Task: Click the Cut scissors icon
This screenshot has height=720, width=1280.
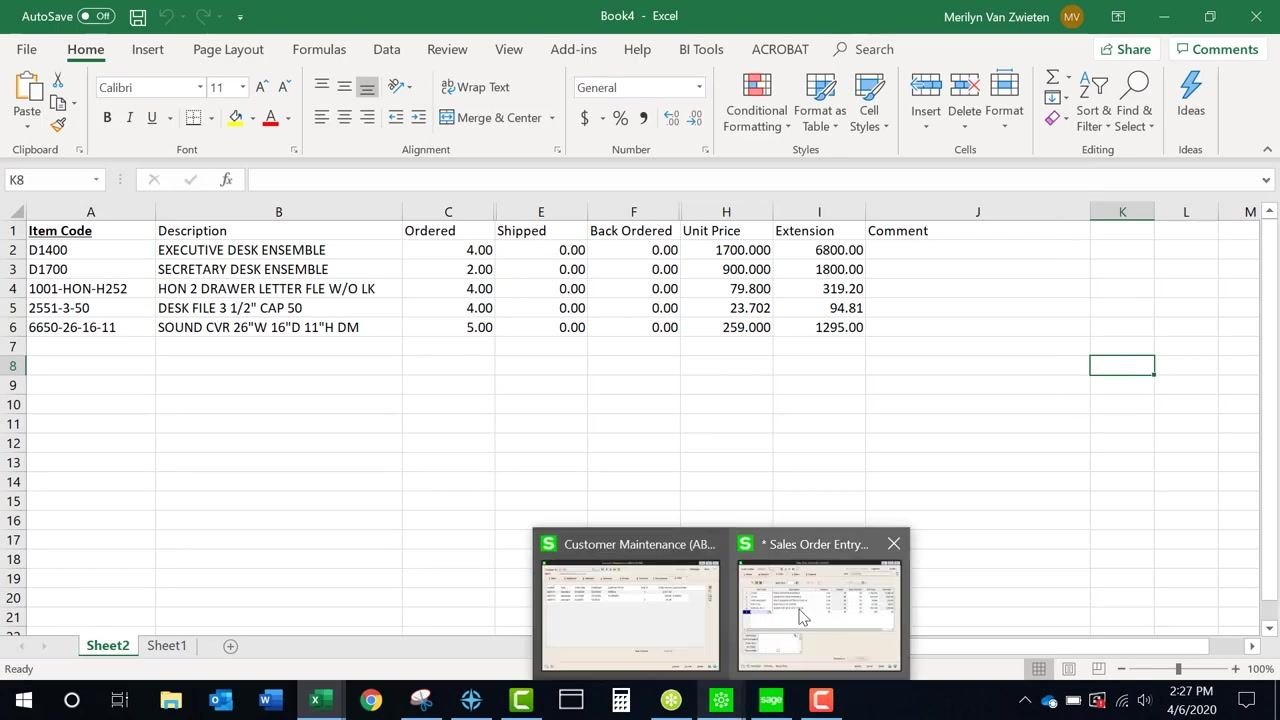Action: [58, 80]
